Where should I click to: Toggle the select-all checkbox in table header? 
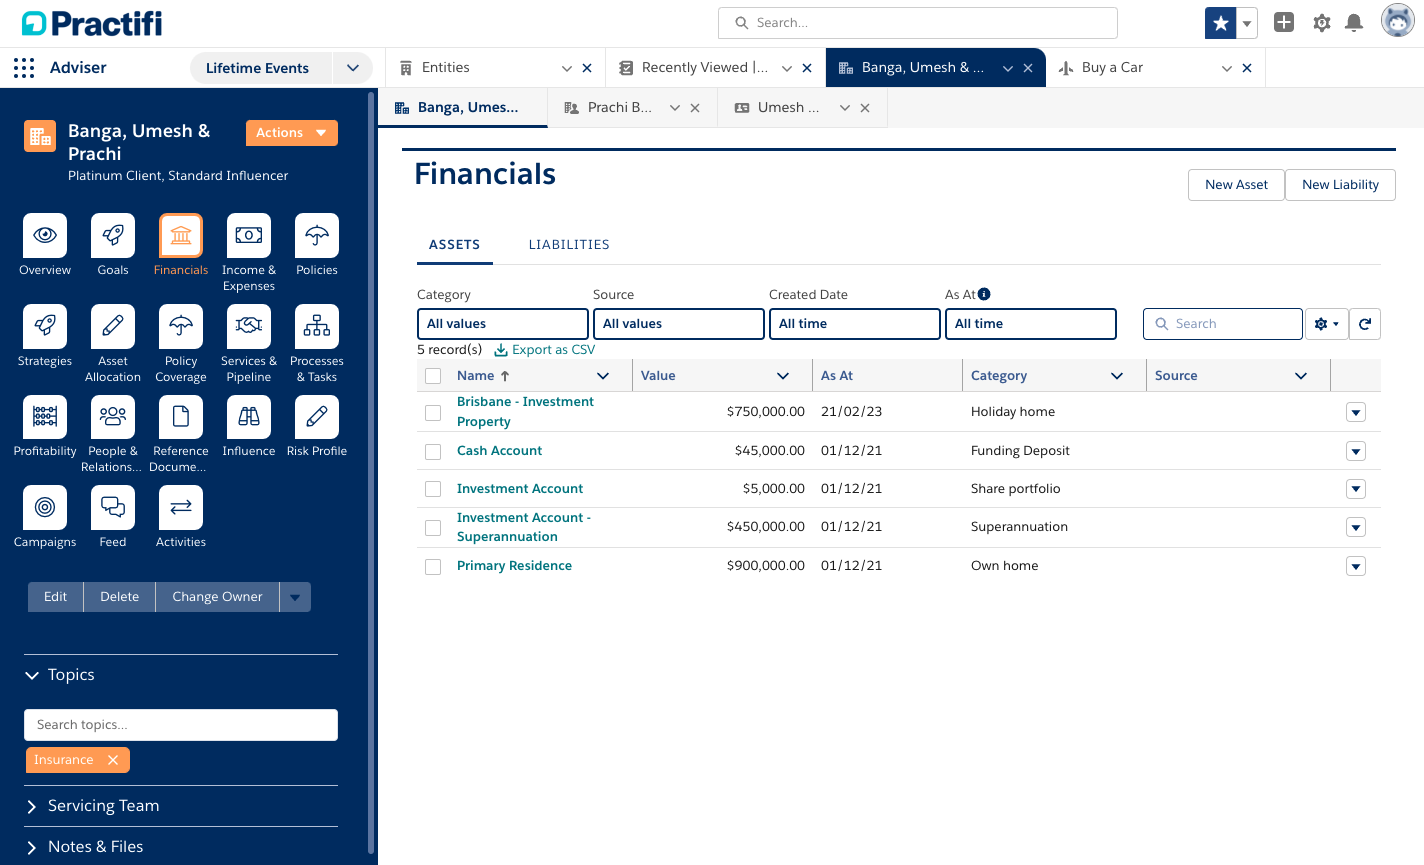click(433, 376)
